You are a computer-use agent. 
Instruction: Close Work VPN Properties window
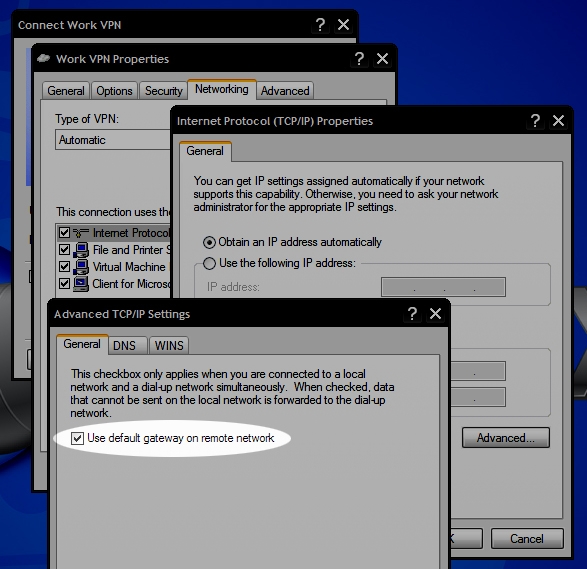[x=382, y=58]
